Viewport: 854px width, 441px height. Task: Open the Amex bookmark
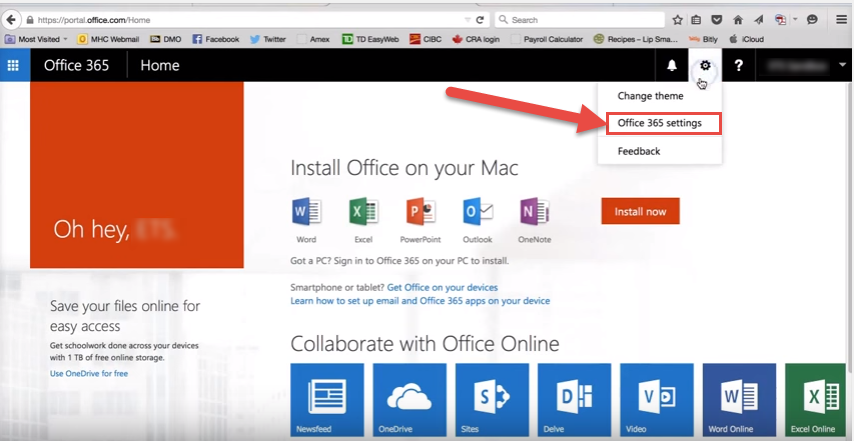tap(313, 39)
